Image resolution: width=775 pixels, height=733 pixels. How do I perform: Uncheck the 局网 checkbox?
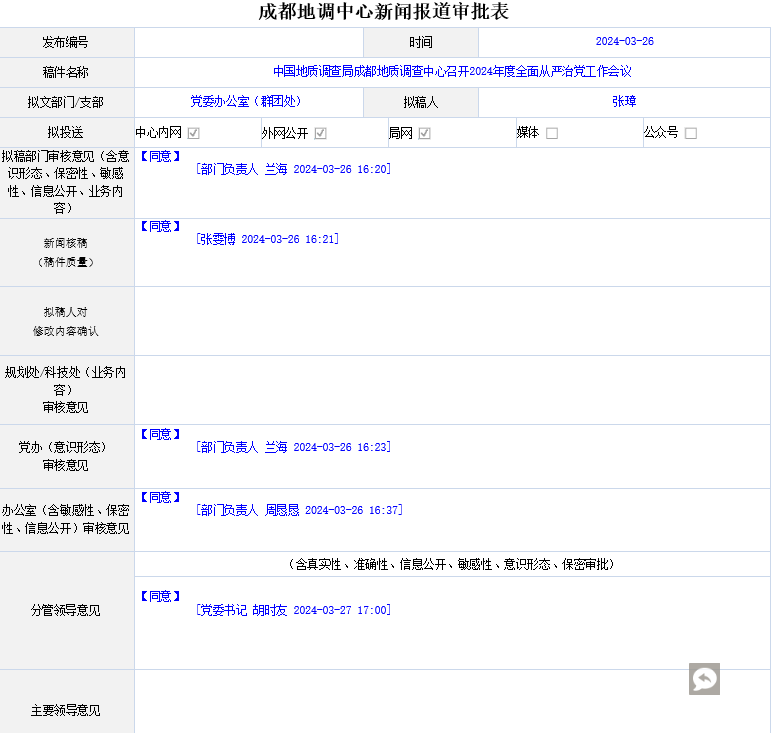coord(425,133)
